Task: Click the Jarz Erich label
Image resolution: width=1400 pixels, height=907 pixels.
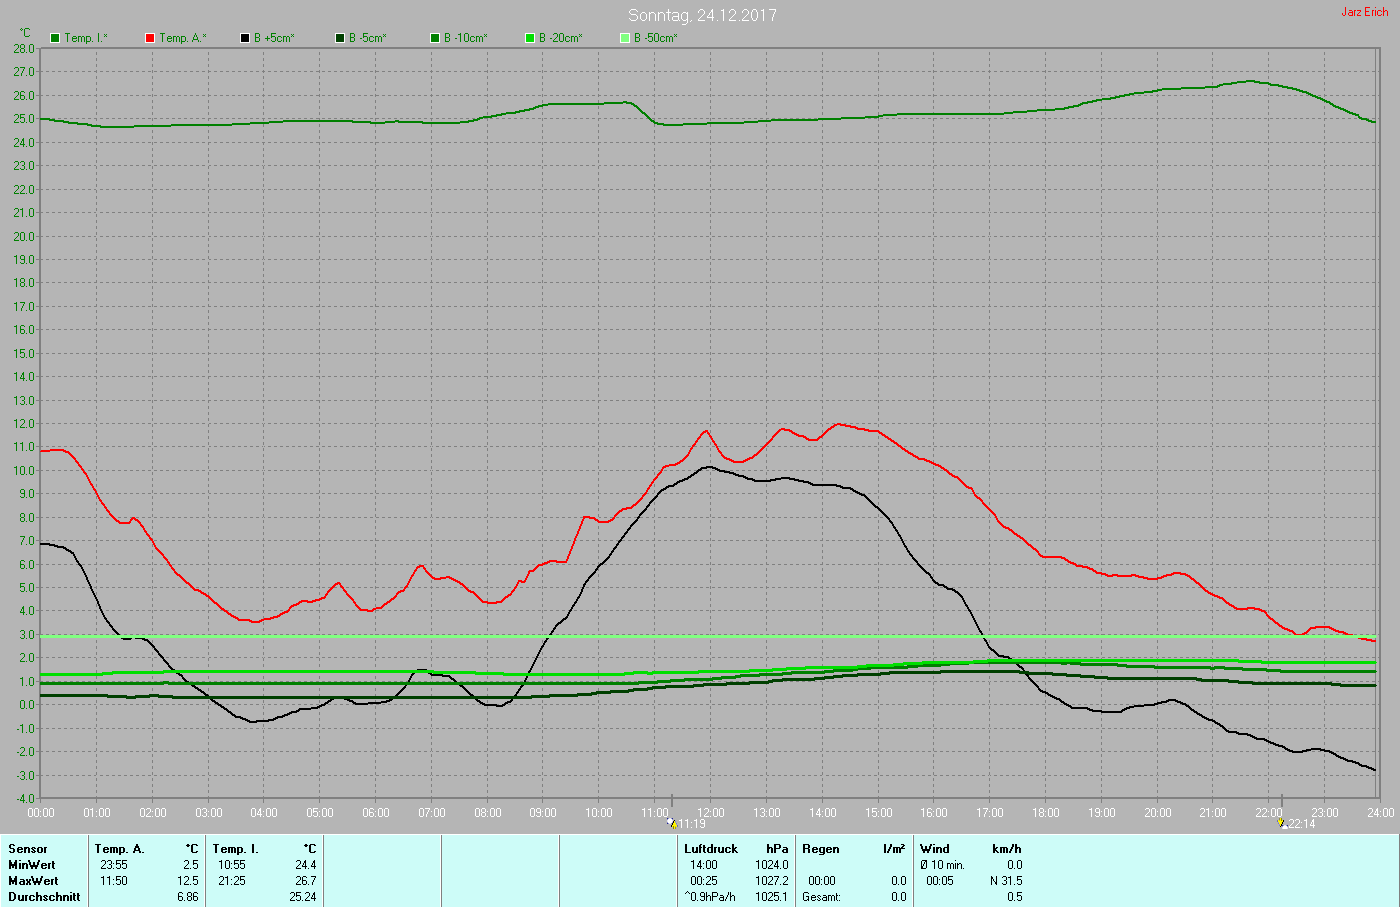Action: click(x=1364, y=12)
